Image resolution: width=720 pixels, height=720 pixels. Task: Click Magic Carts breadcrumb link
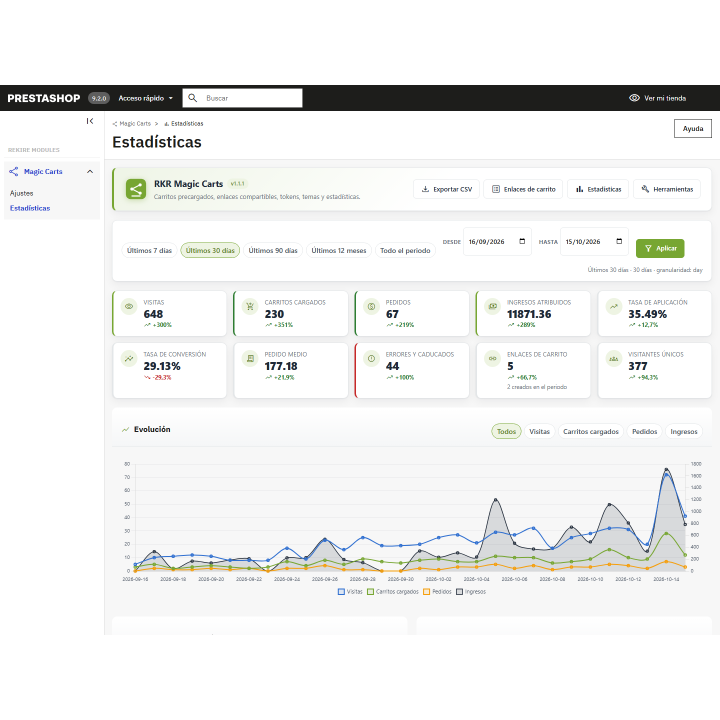coord(132,124)
